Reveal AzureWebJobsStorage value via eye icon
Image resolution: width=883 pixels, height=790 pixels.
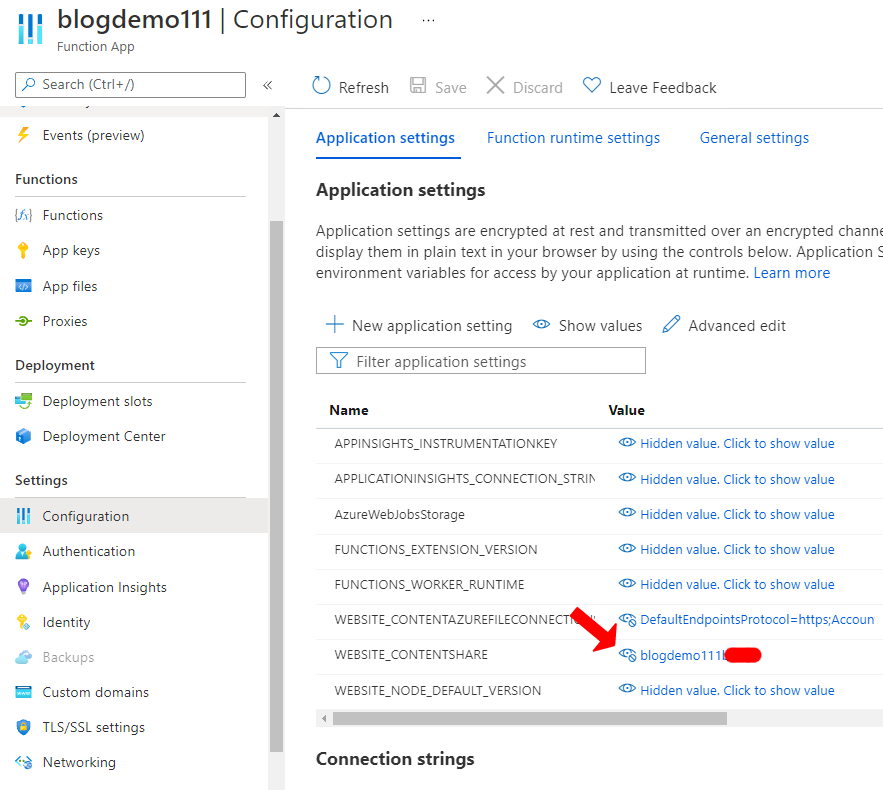coord(627,512)
